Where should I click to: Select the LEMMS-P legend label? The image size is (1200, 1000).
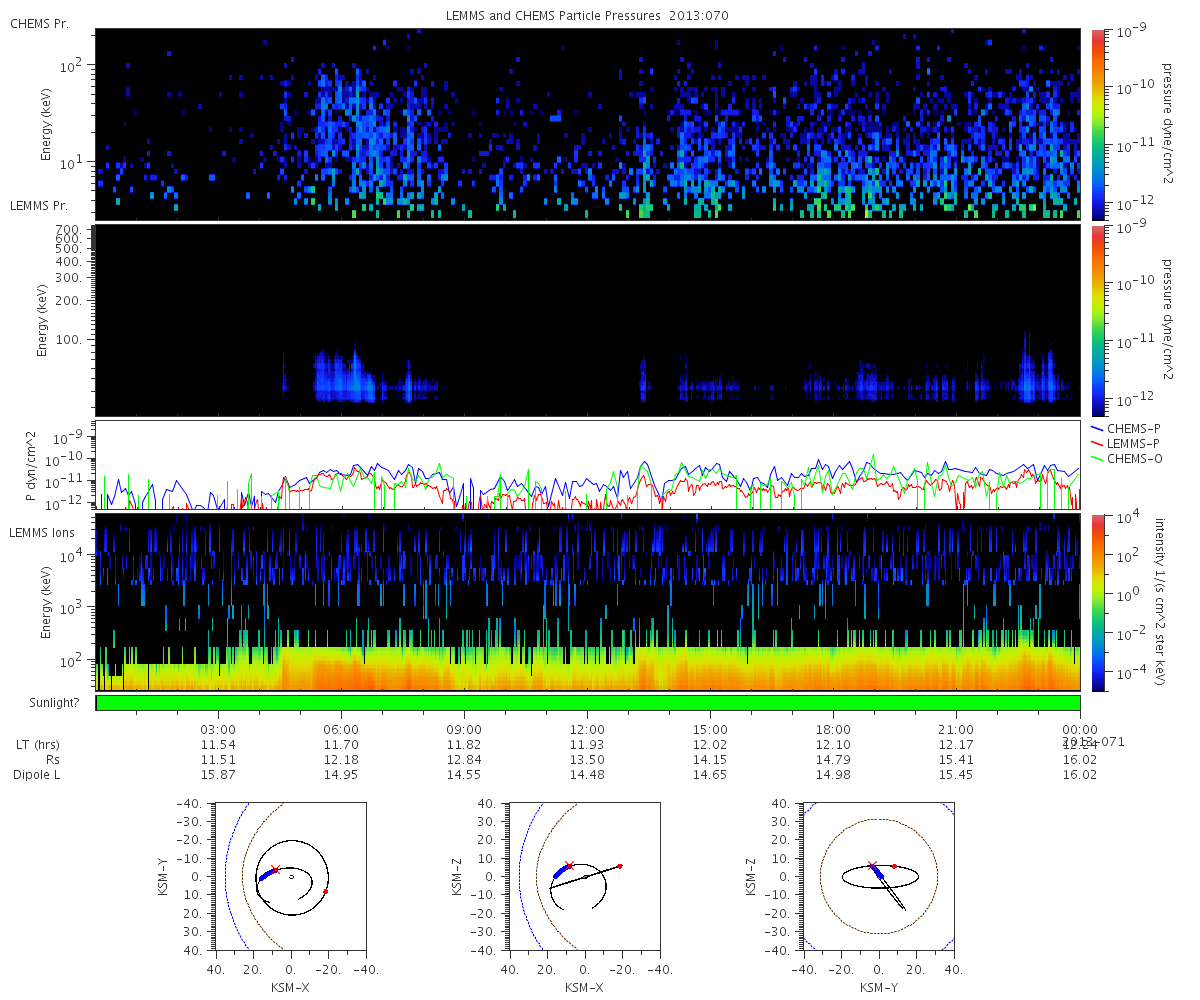1135,443
